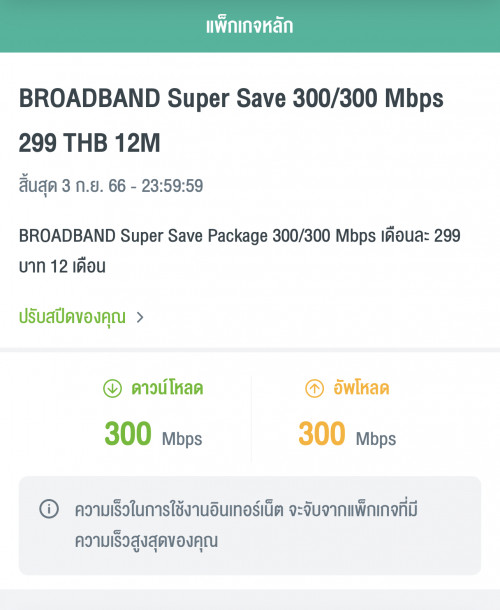Image resolution: width=500 pixels, height=610 pixels.
Task: Click the แพ็กเกจหลัก header title
Action: (x=249, y=26)
